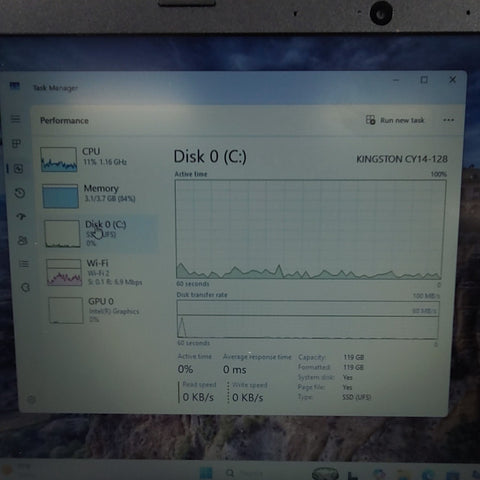Open the Users page icon

click(22, 240)
